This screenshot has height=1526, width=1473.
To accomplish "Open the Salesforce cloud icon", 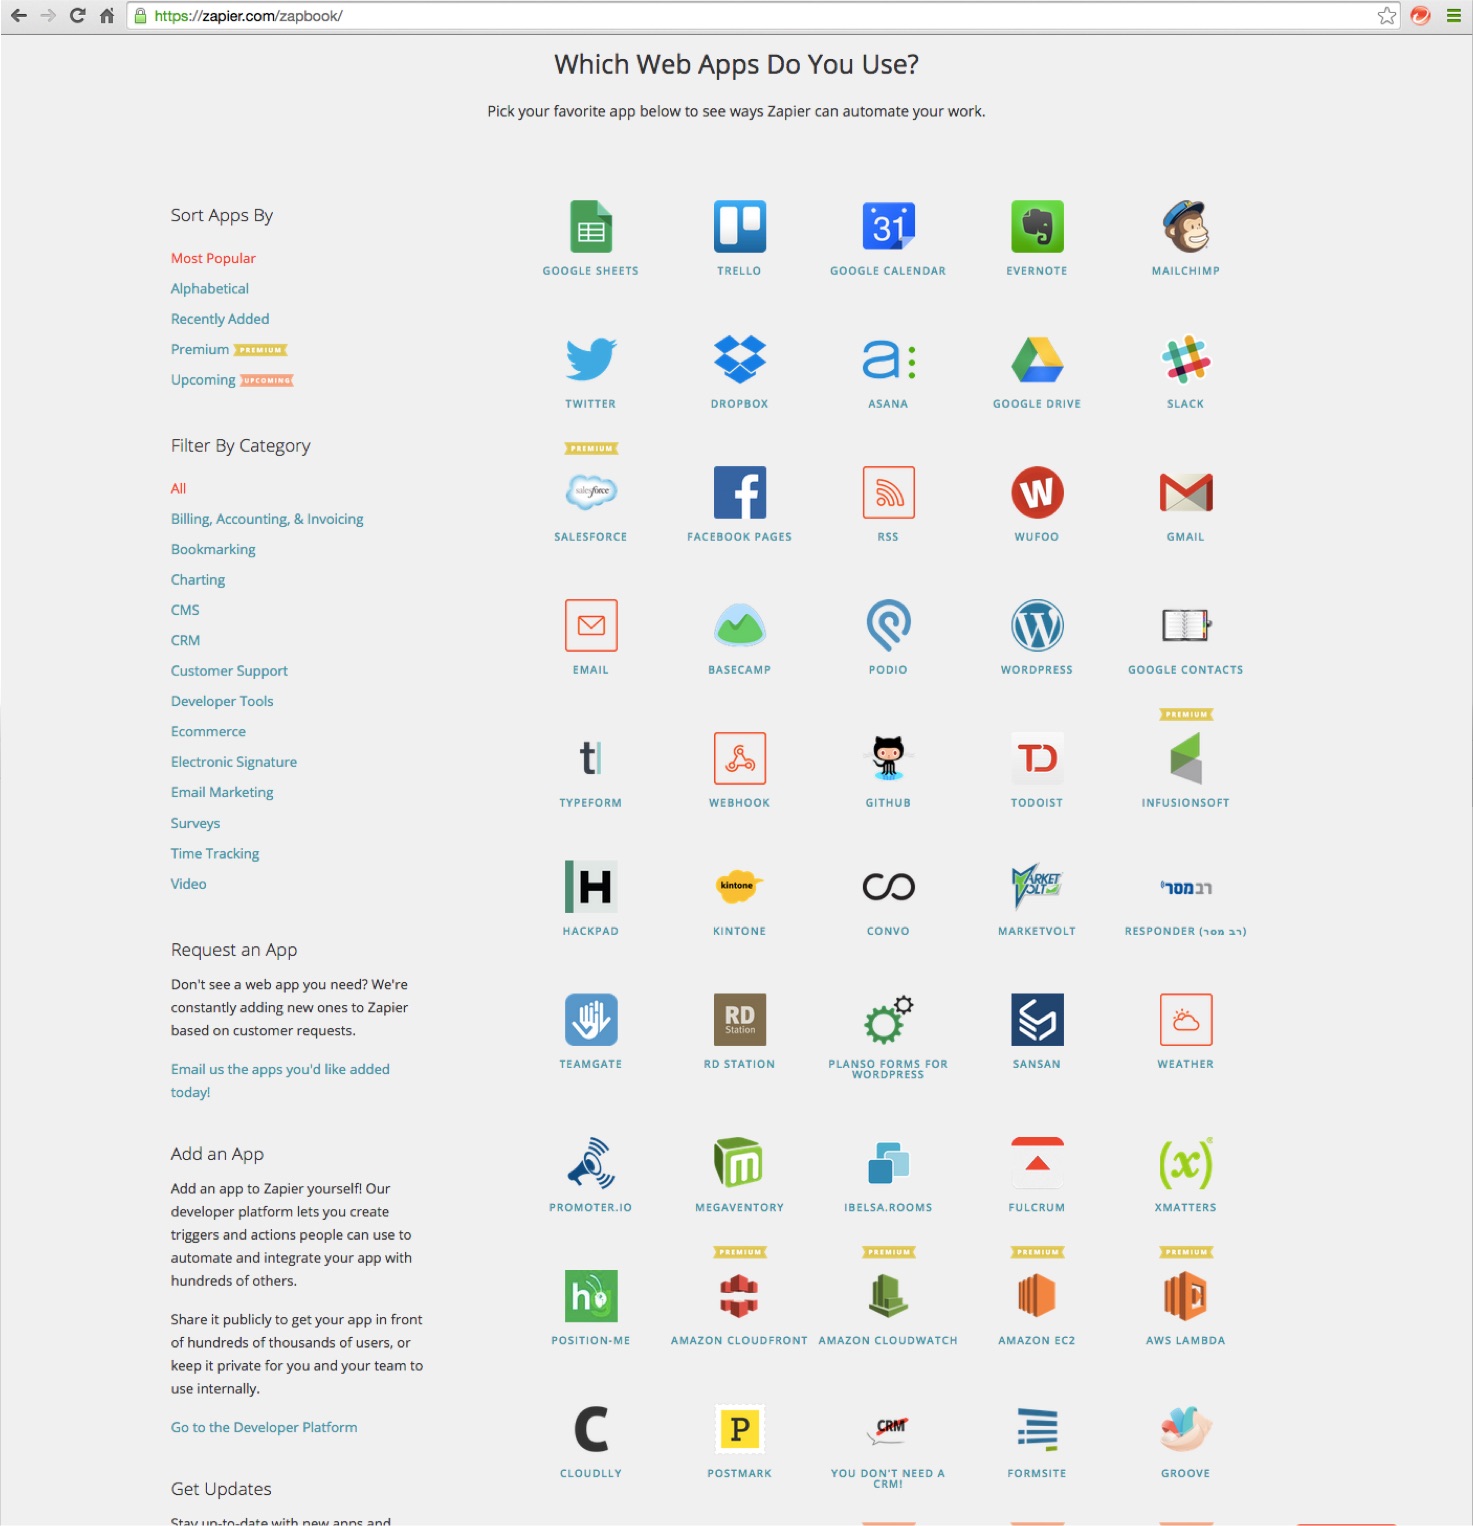I will click(x=591, y=492).
